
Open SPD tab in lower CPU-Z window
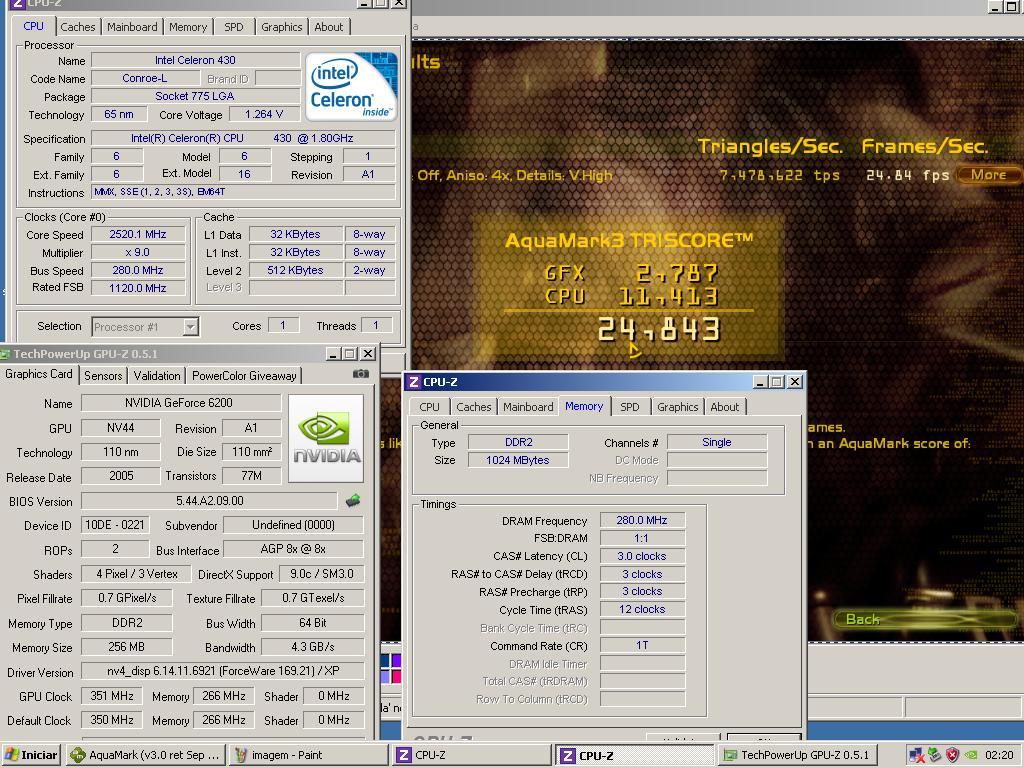[630, 407]
